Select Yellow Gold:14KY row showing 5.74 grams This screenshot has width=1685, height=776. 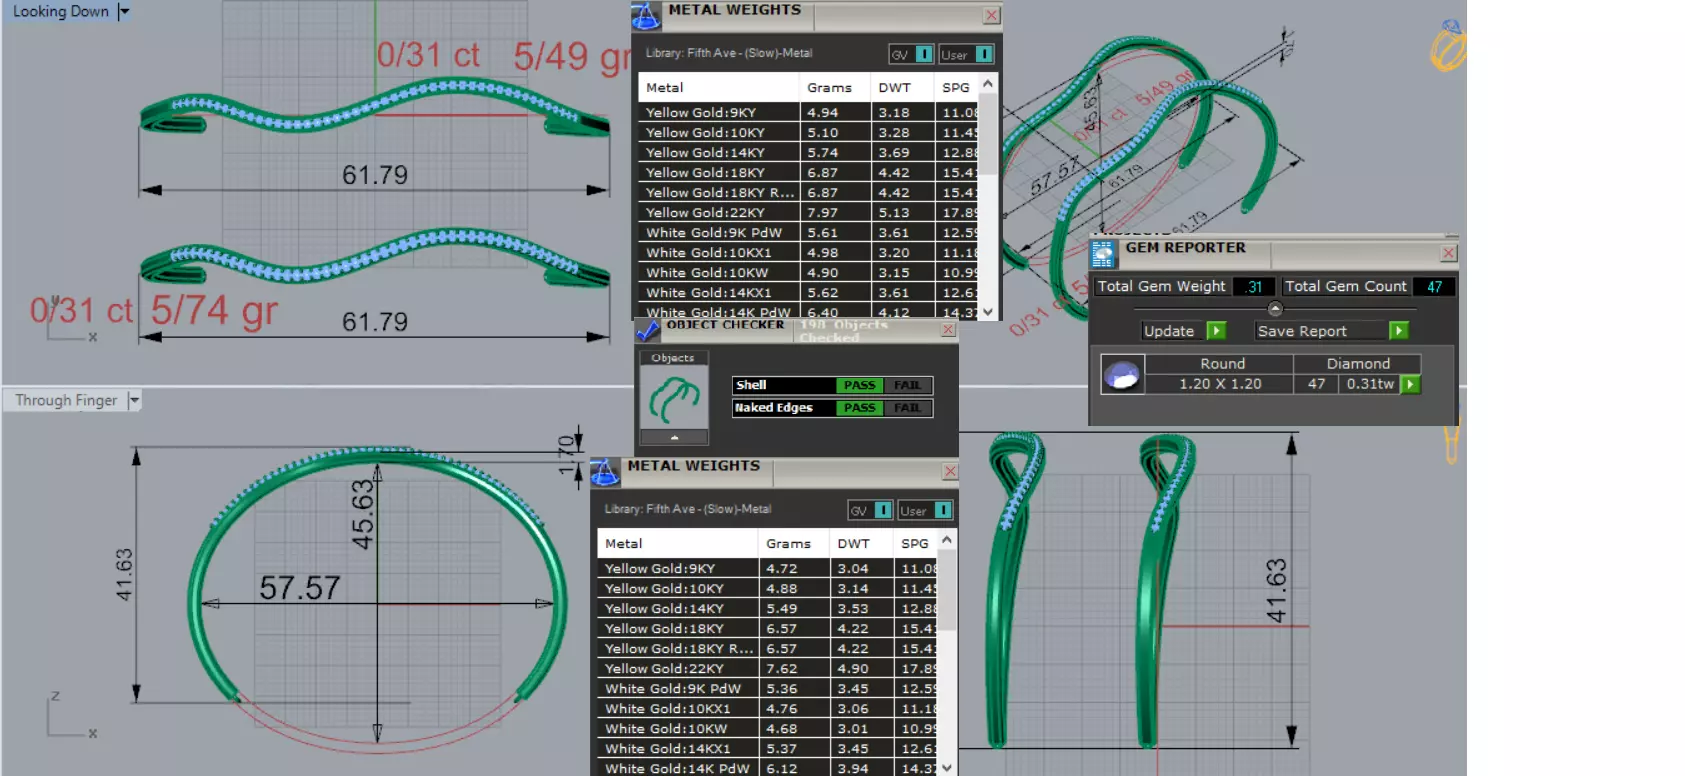click(x=809, y=153)
